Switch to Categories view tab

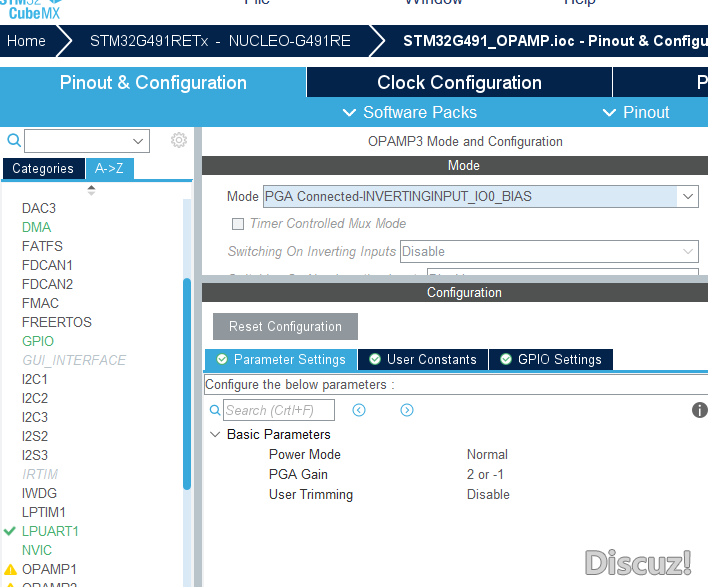pos(43,168)
